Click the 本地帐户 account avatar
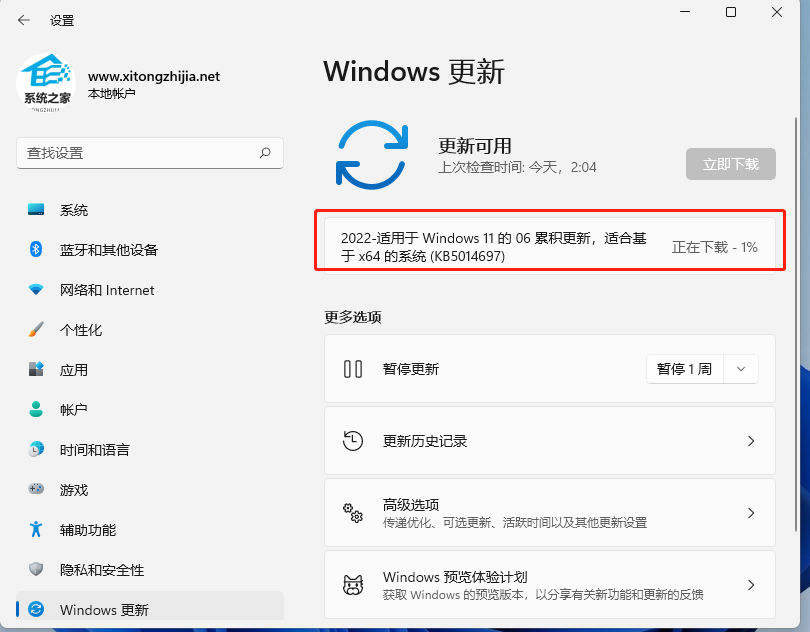Image resolution: width=810 pixels, height=632 pixels. click(46, 83)
